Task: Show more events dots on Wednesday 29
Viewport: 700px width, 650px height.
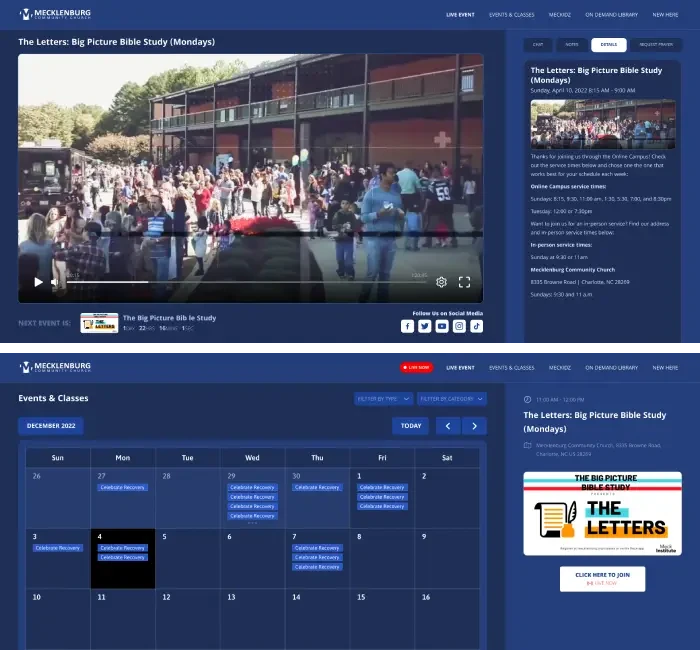Action: coord(252,523)
